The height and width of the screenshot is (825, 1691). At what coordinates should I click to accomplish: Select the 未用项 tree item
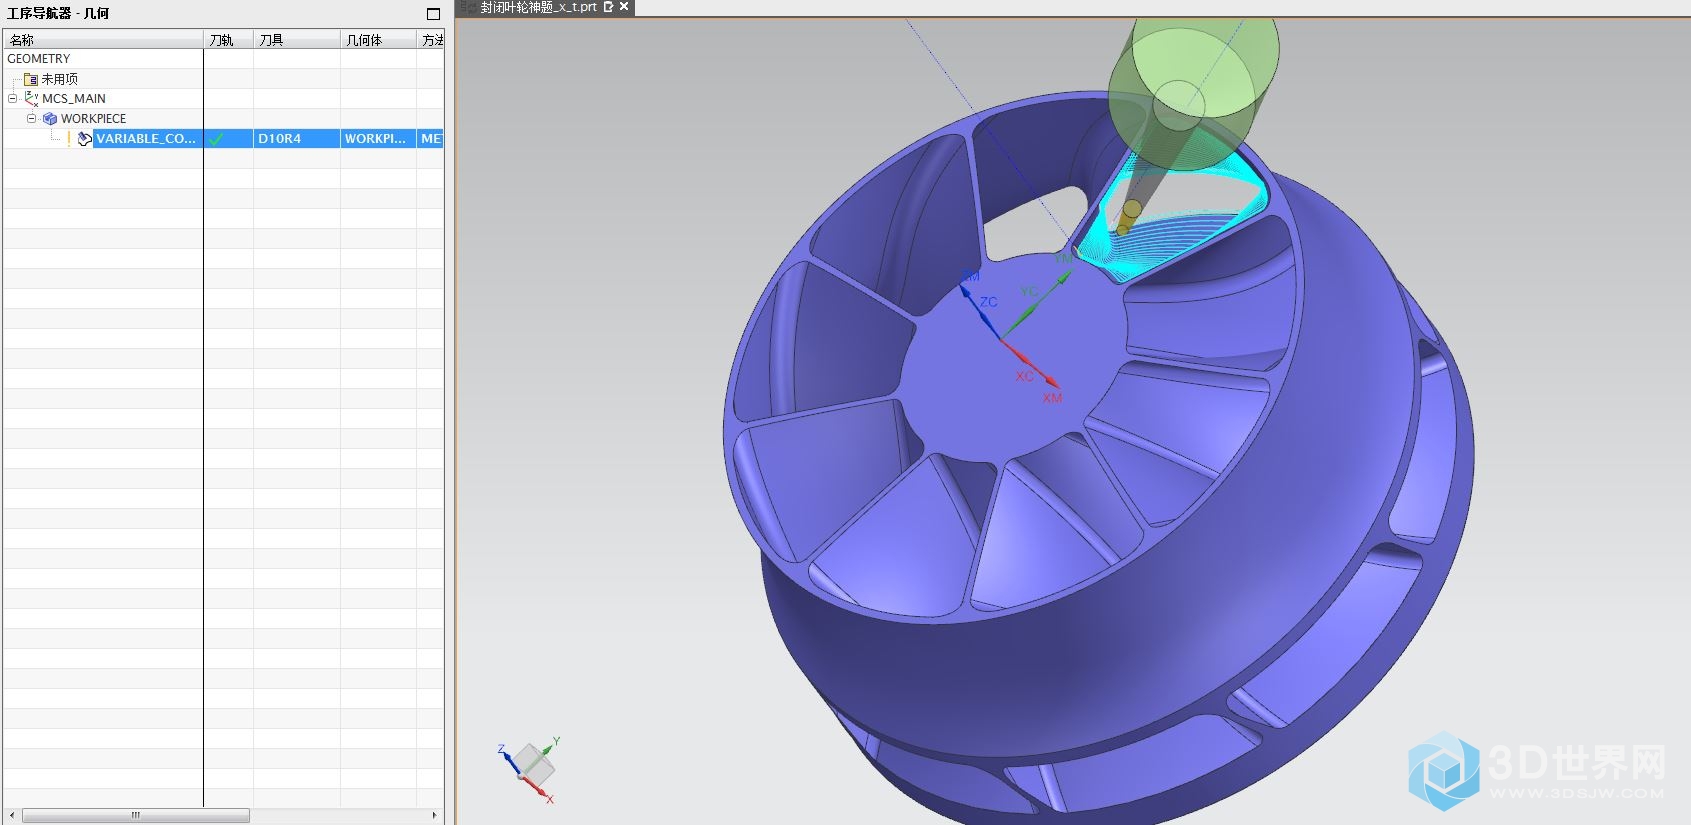(59, 79)
